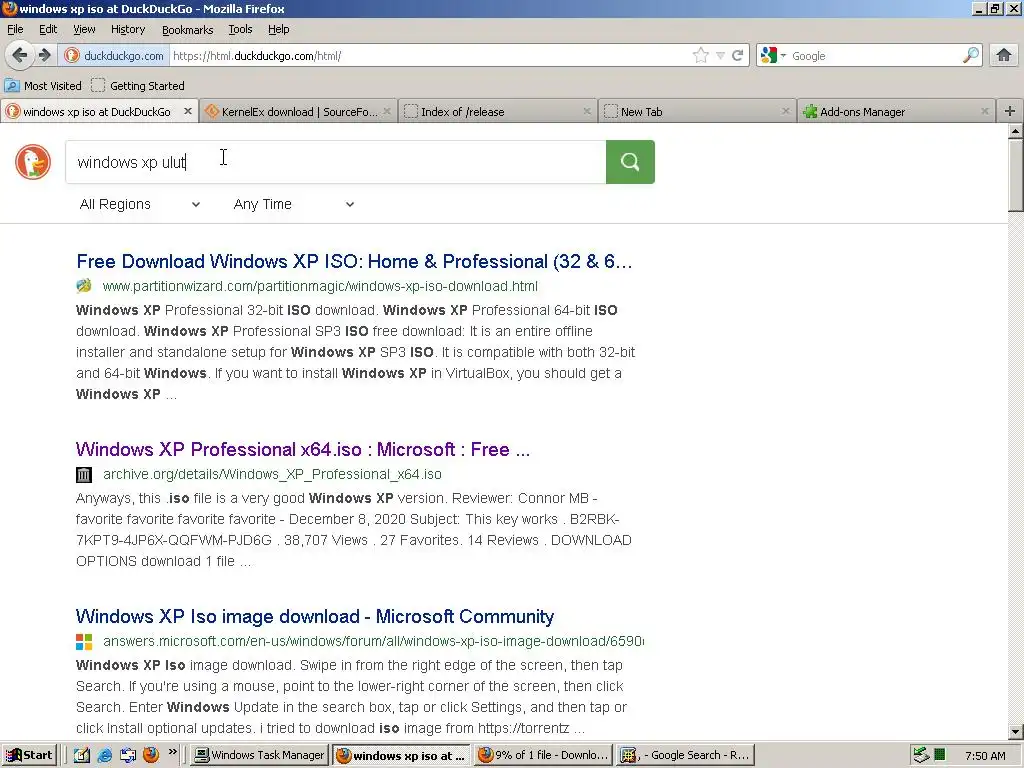Switch to Index of /release tab
1024x768 pixels.
[x=497, y=112]
